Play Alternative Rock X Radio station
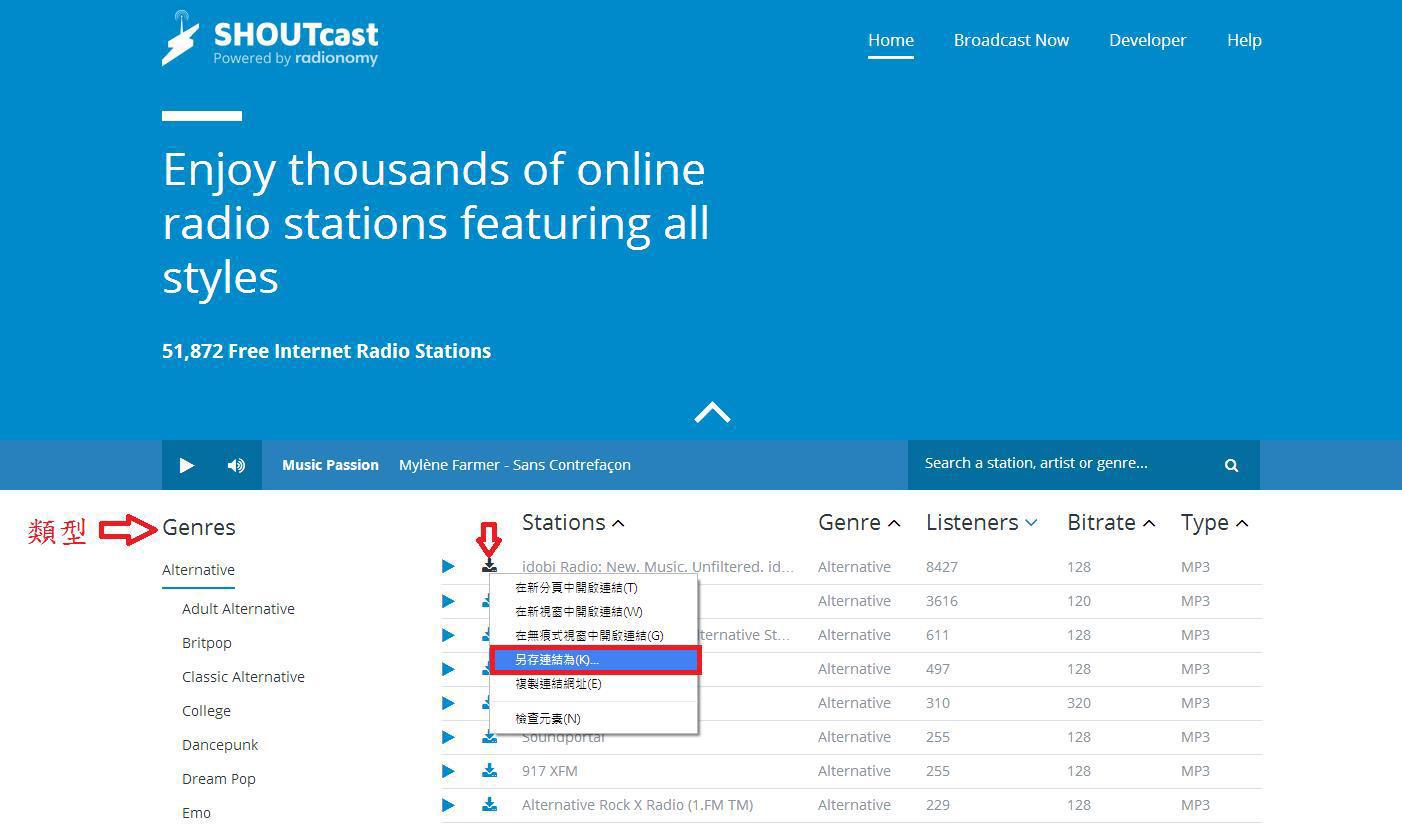The image size is (1402, 826). coord(448,805)
